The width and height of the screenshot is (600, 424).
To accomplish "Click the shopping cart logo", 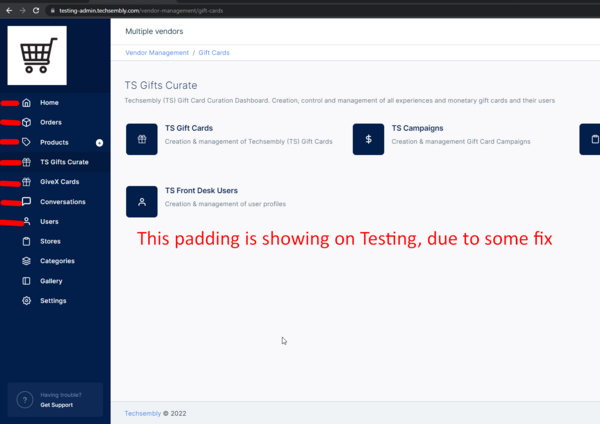I will tap(37, 55).
